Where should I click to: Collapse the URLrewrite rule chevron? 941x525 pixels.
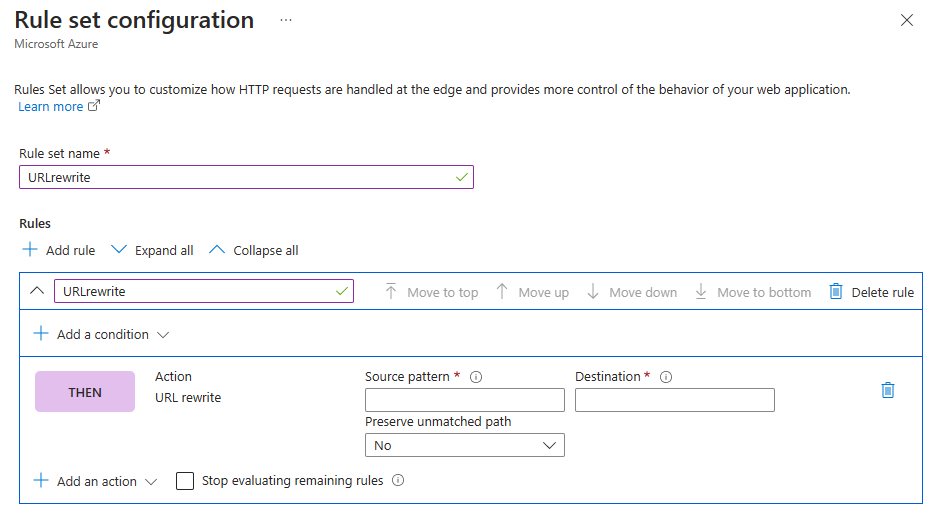click(x=37, y=291)
